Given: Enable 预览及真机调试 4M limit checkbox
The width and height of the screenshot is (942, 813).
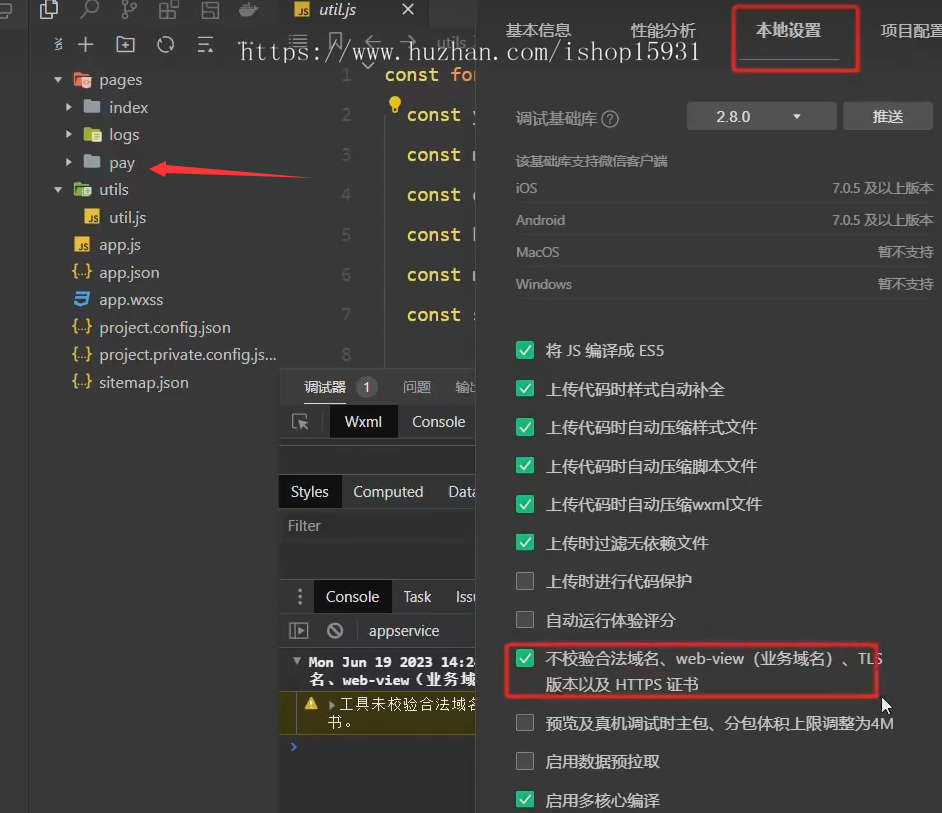Looking at the screenshot, I should coord(525,723).
